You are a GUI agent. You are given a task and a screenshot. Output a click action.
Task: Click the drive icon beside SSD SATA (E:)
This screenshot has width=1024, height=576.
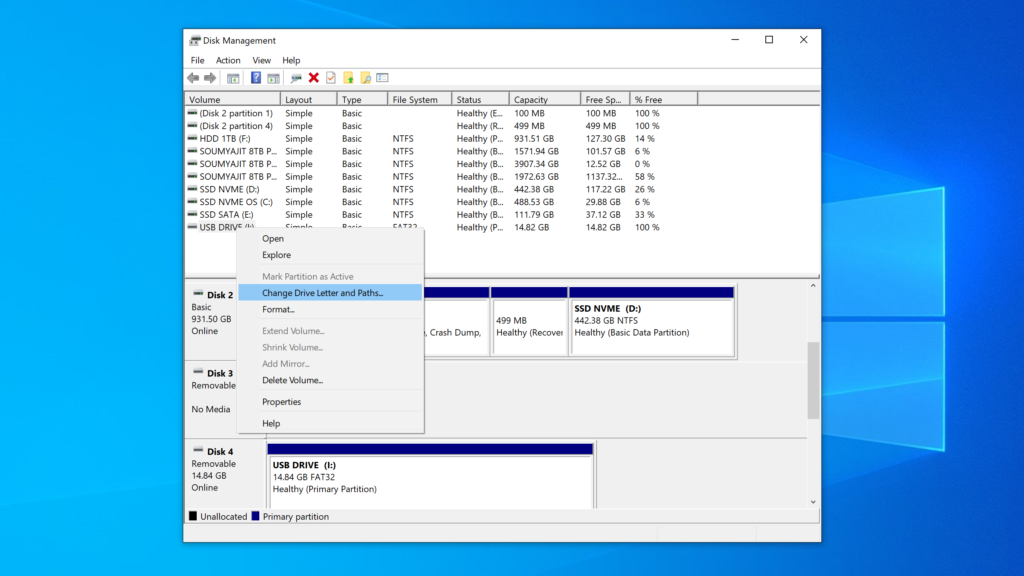point(192,214)
